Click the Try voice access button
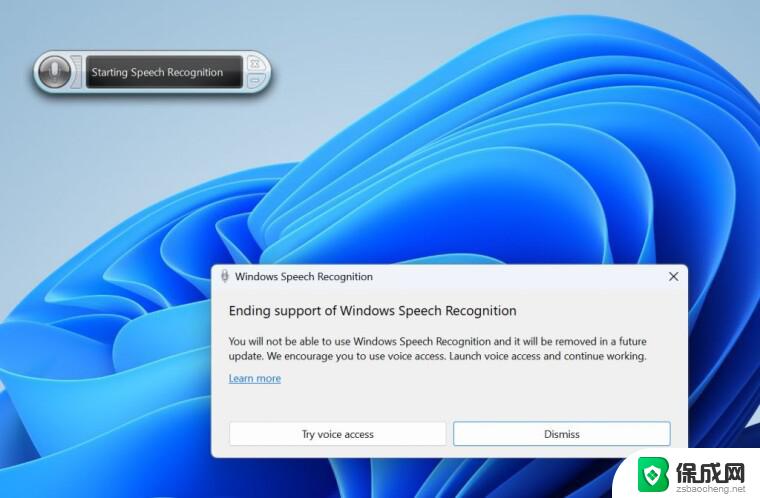 pyautogui.click(x=337, y=434)
